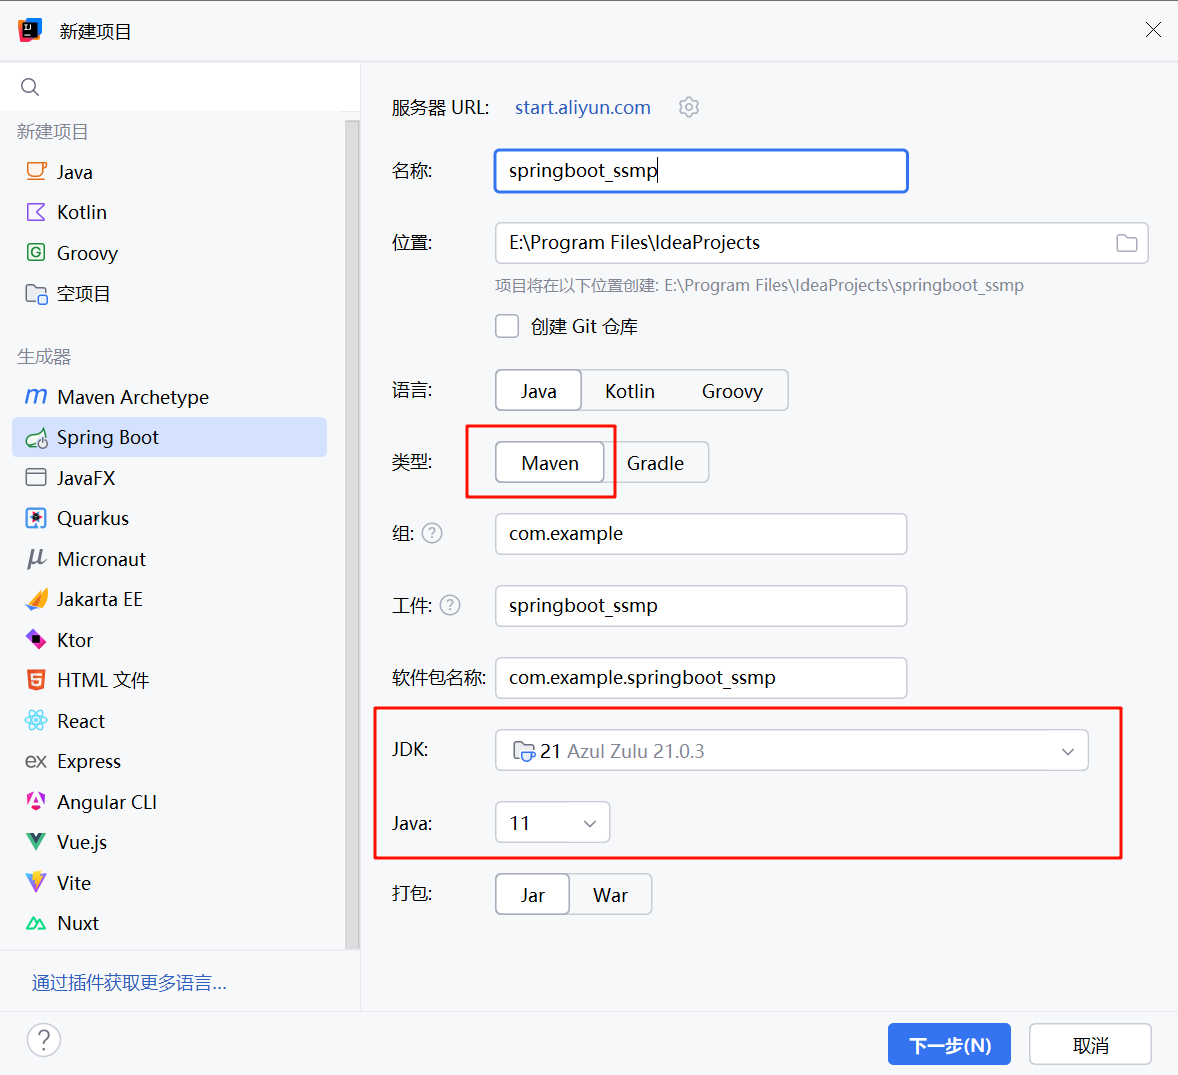Select the Vite generator icon
This screenshot has width=1178, height=1075.
point(36,882)
